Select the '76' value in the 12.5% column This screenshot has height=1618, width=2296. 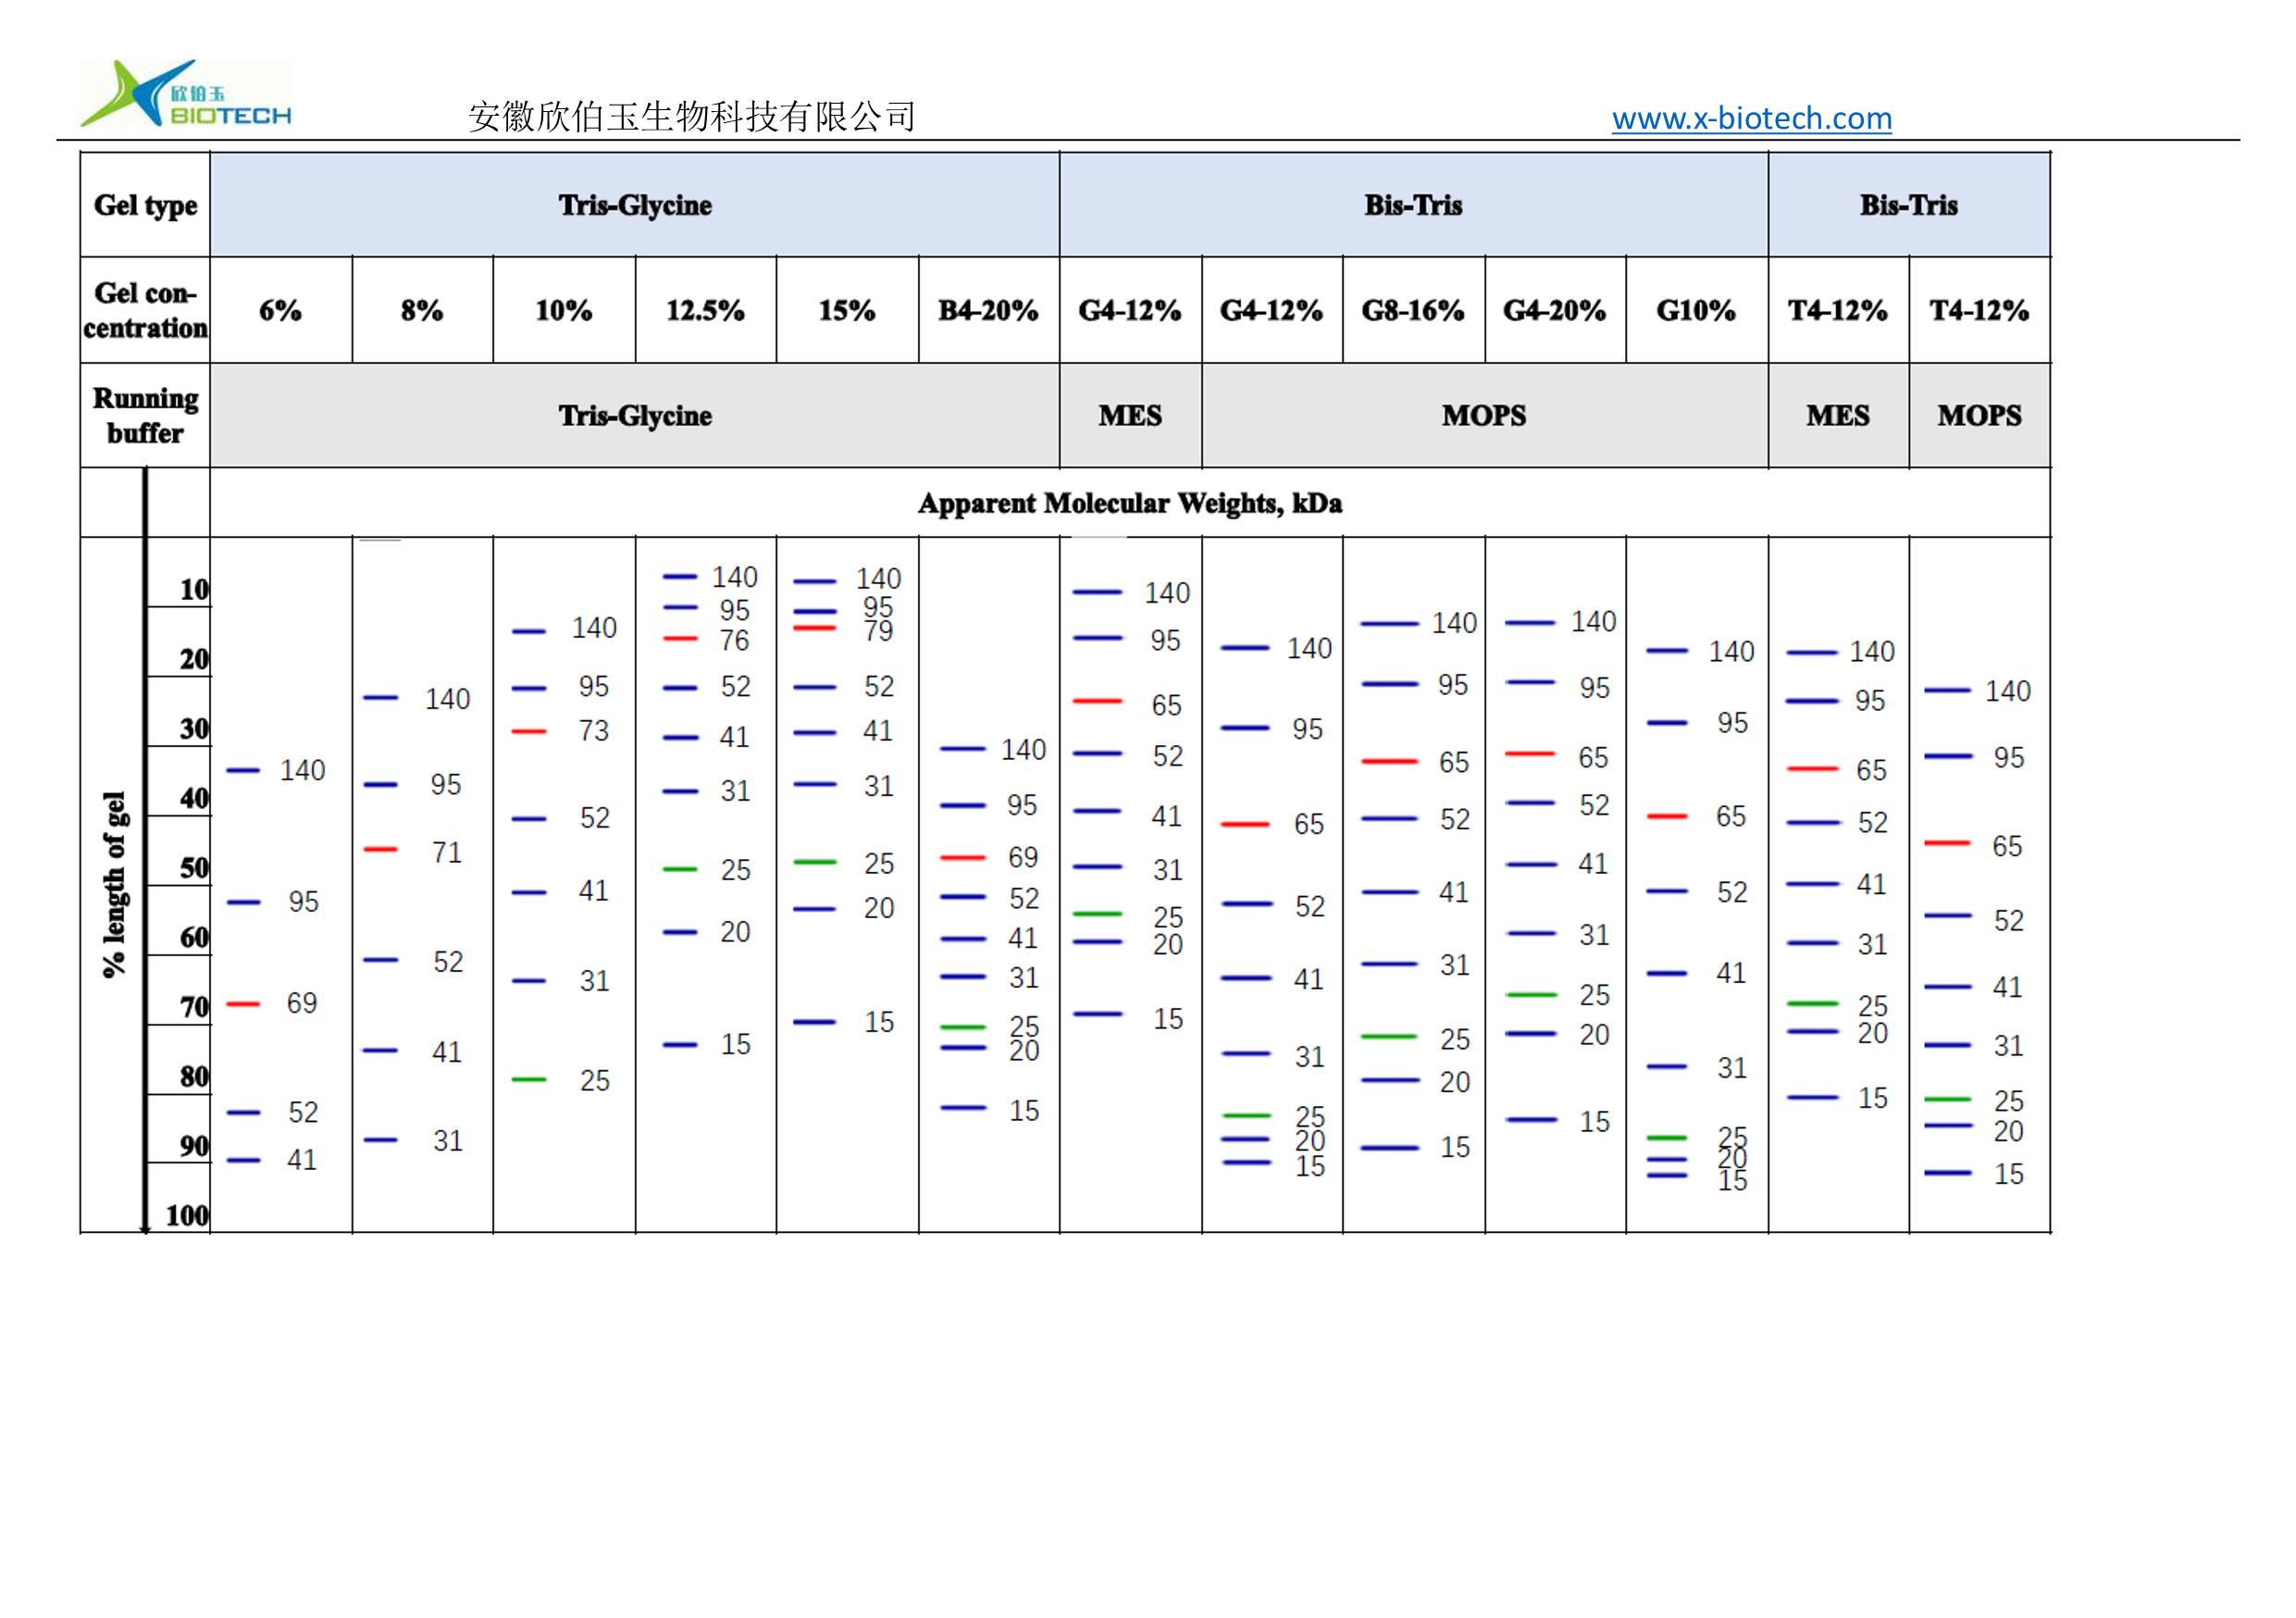(734, 640)
